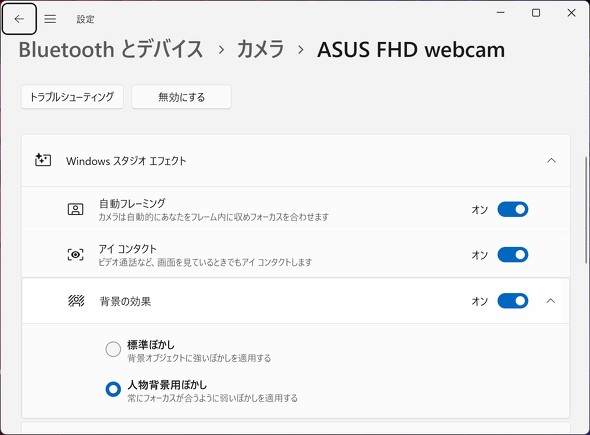Navigate to Bluetooth とデバイス breadcrumb
This screenshot has width=590, height=435.
111,50
